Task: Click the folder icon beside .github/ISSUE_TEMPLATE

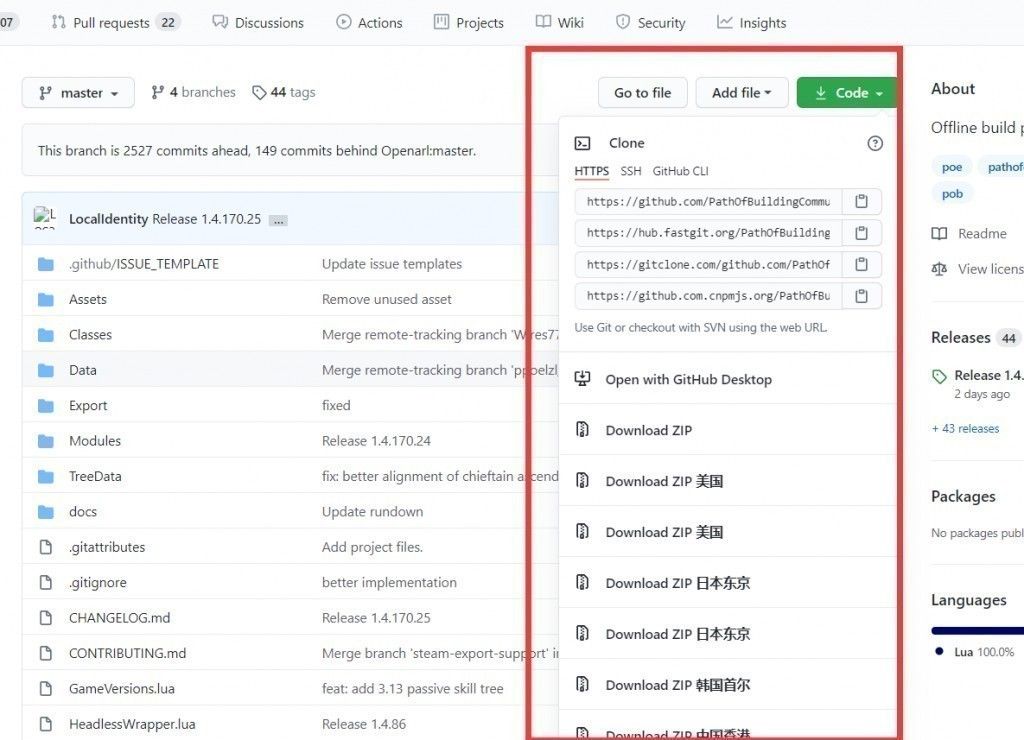Action: tap(46, 264)
